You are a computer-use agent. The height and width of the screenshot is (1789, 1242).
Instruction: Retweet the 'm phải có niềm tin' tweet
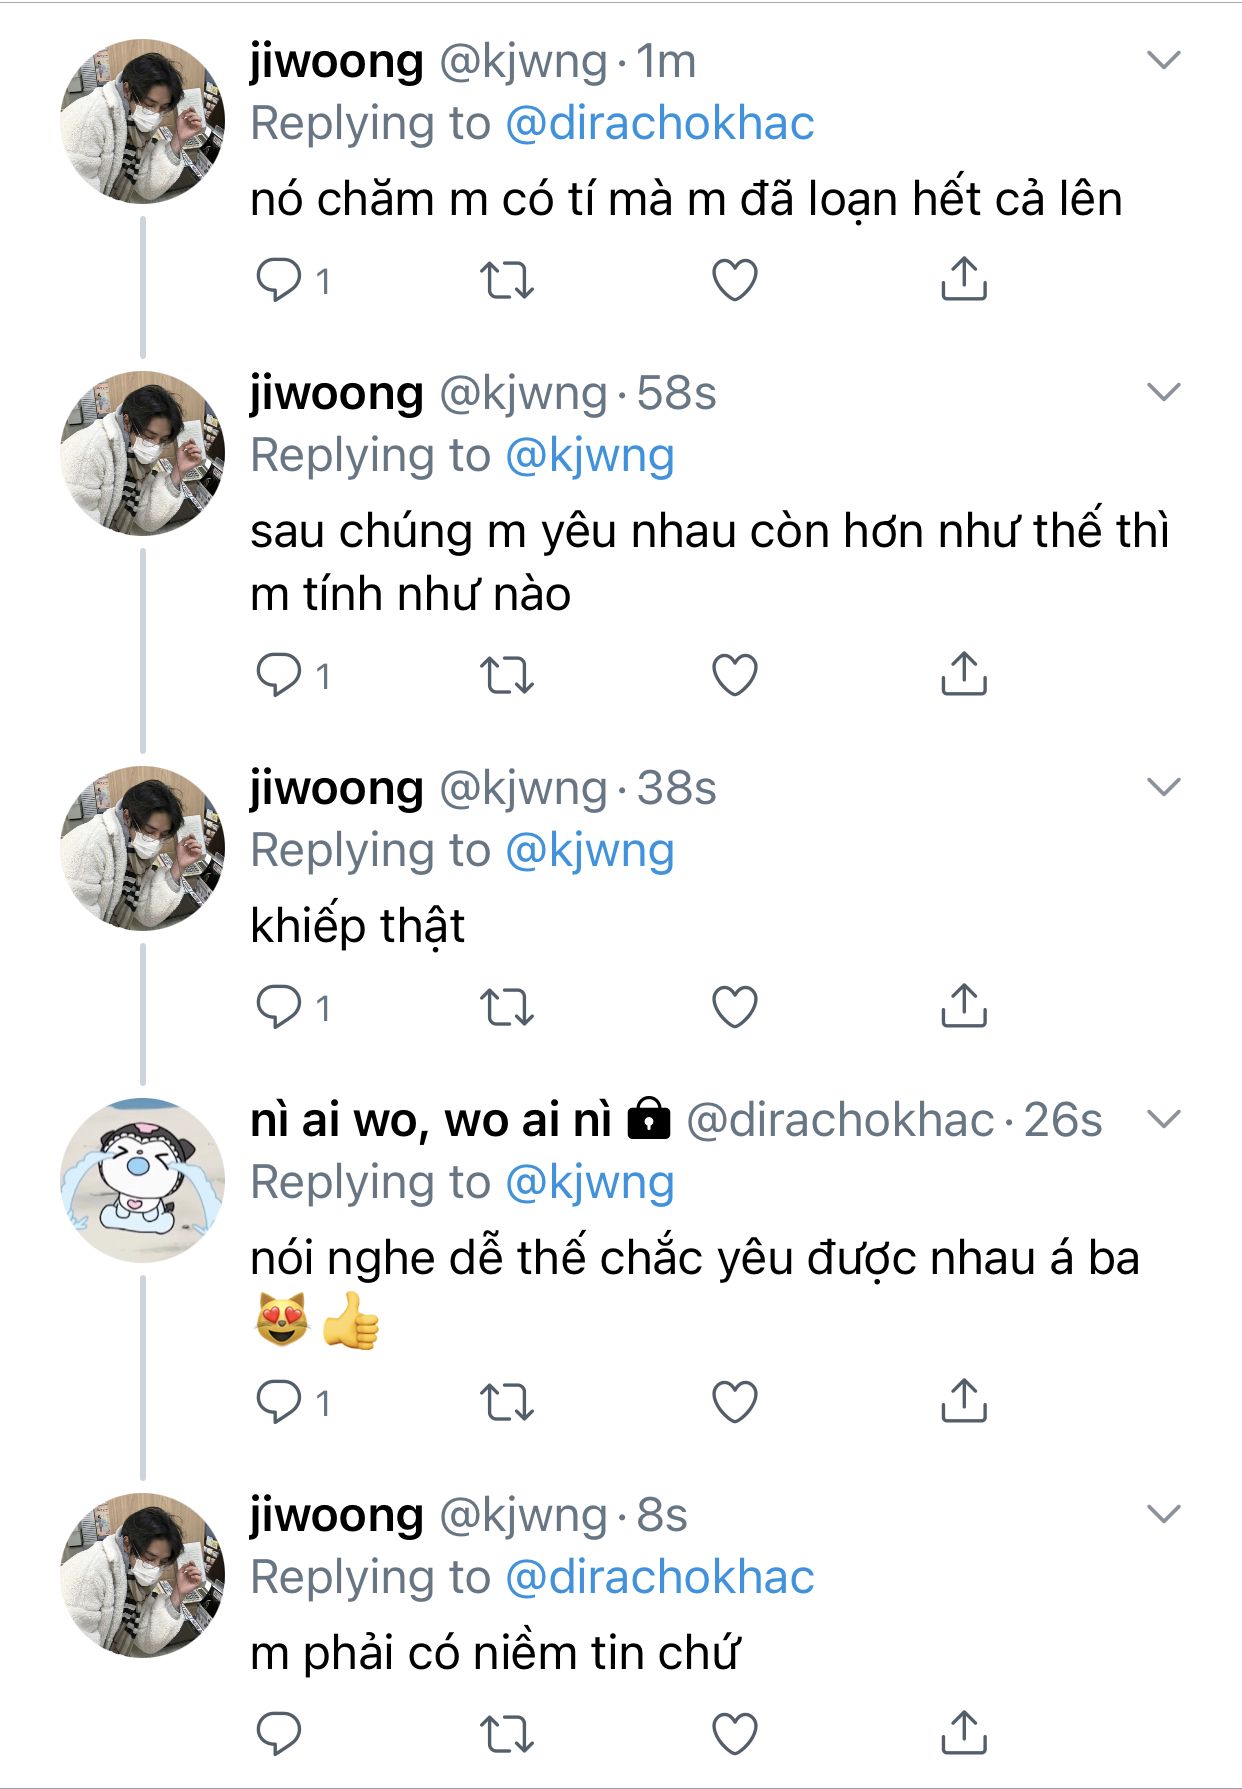point(507,1733)
